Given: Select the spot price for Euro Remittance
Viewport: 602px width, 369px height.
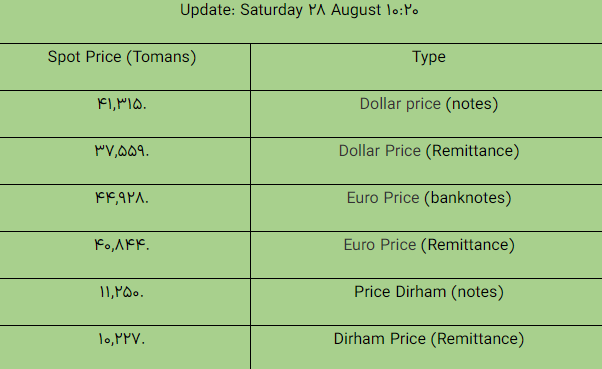Looking at the screenshot, I should [x=122, y=245].
